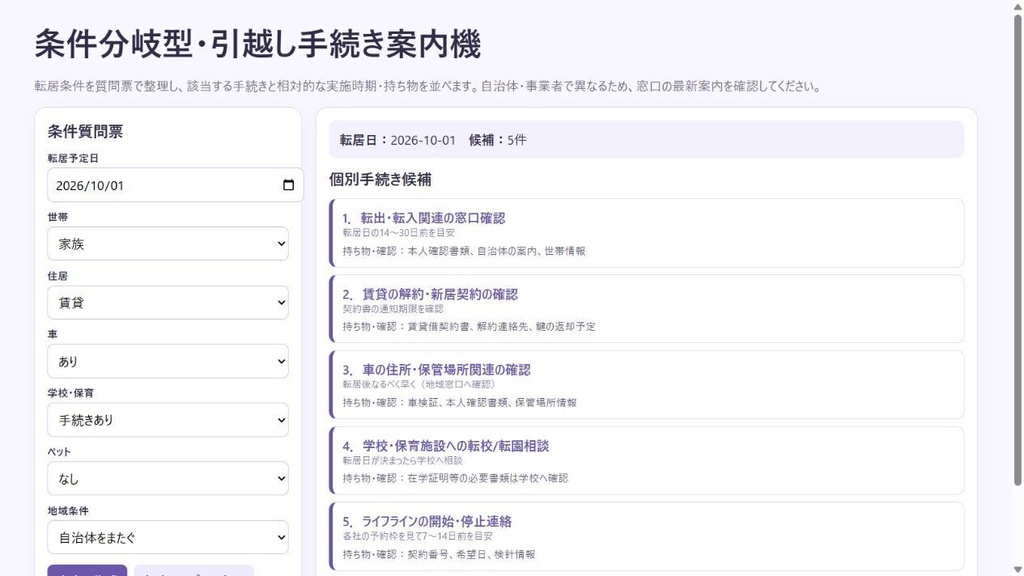Click the line 契約番号、希望日、検針情報
The image size is (1024, 576).
click(x=471, y=554)
